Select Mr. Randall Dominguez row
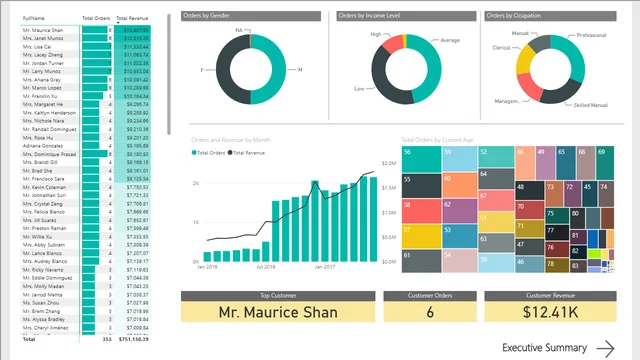Image resolution: width=640 pixels, height=360 pixels. click(x=86, y=129)
